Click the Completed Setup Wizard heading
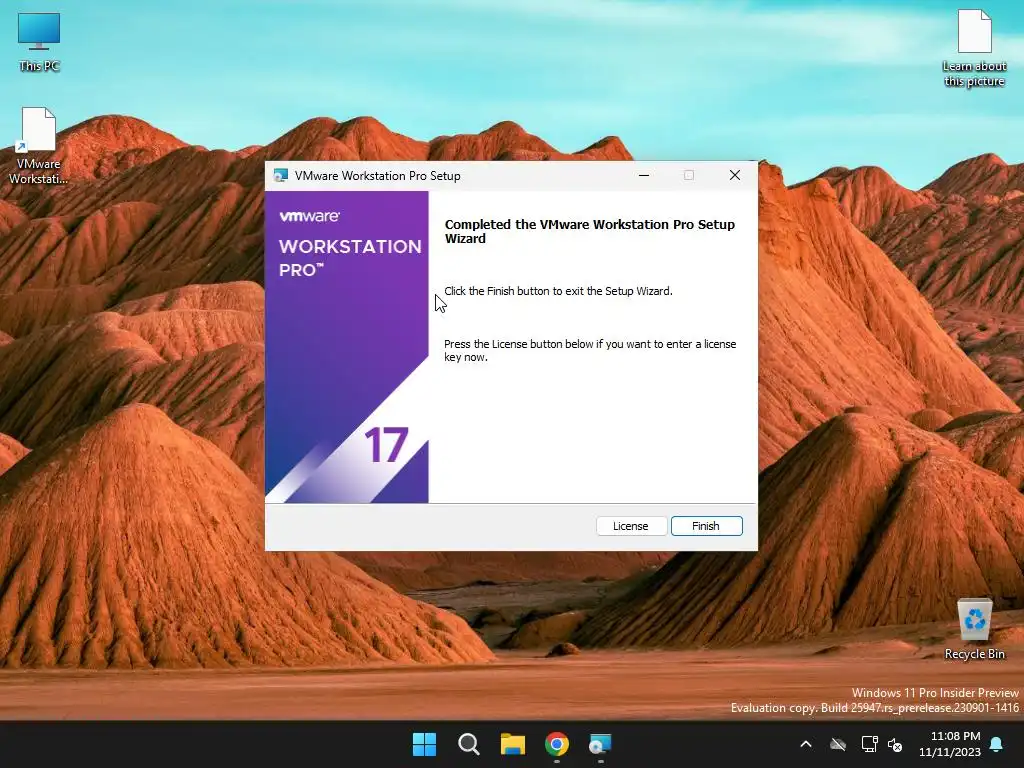The width and height of the screenshot is (1024, 768). click(590, 231)
